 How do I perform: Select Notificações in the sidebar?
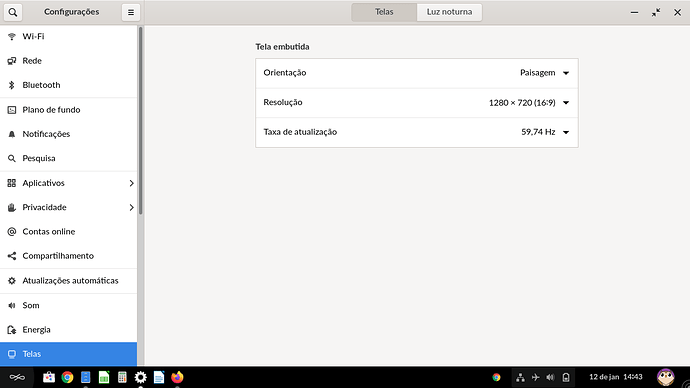click(69, 134)
